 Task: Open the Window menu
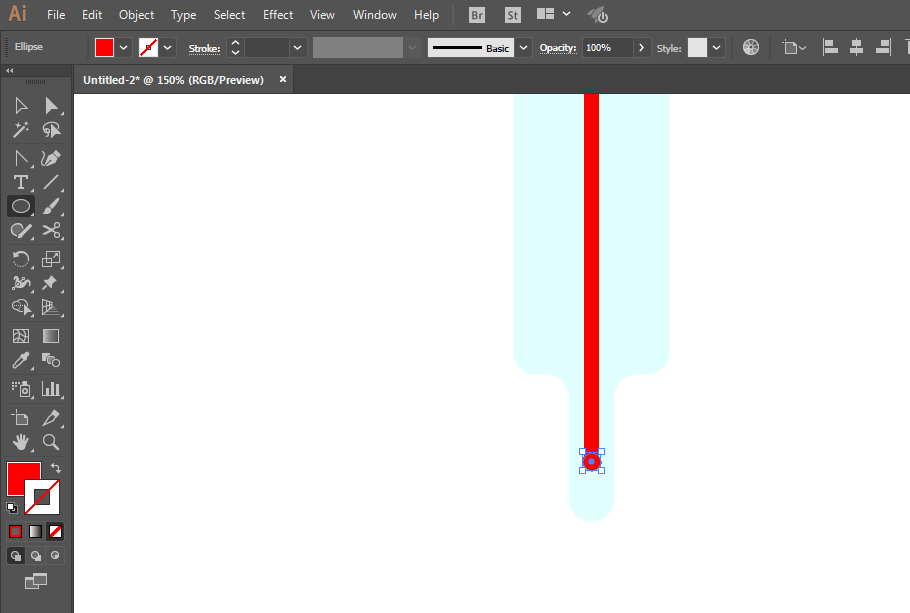[x=375, y=15]
